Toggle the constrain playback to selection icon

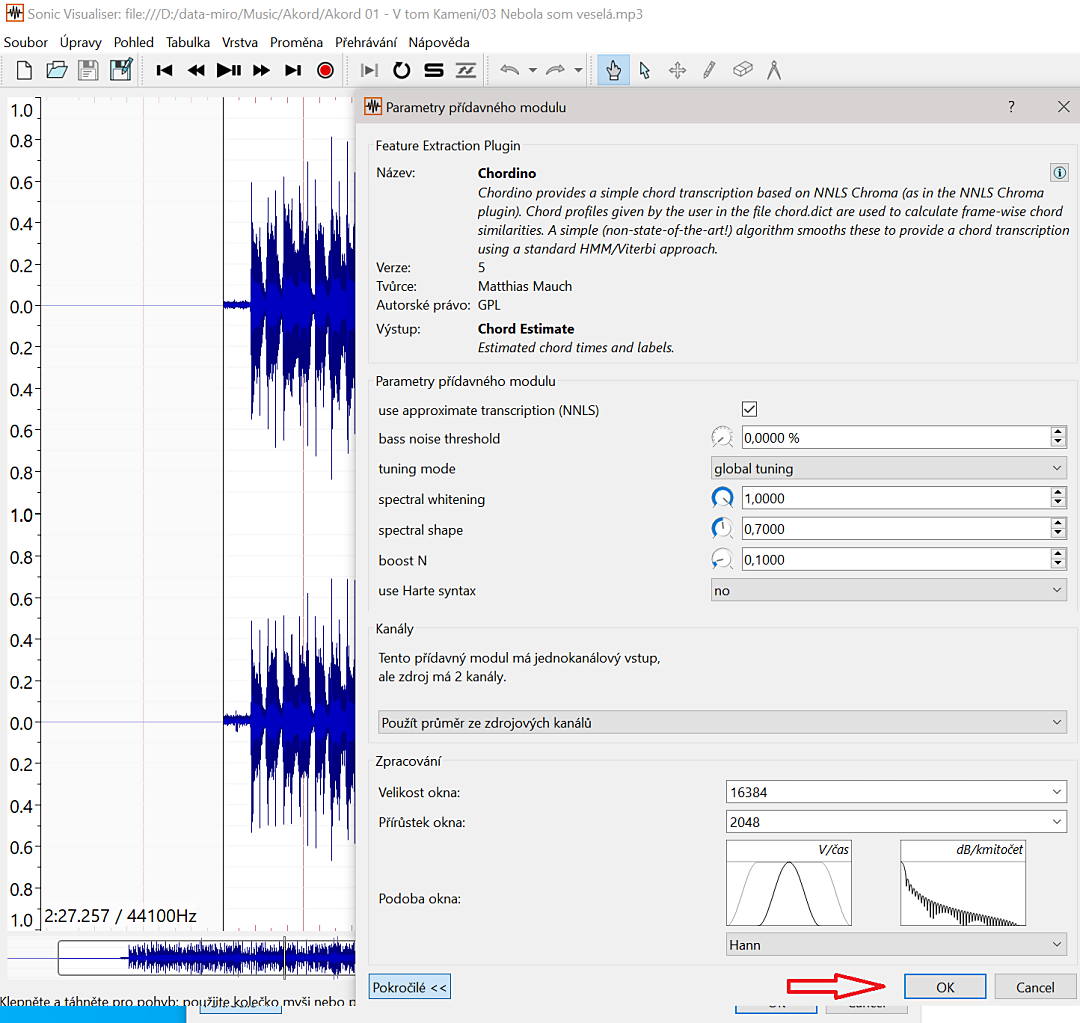tap(369, 70)
